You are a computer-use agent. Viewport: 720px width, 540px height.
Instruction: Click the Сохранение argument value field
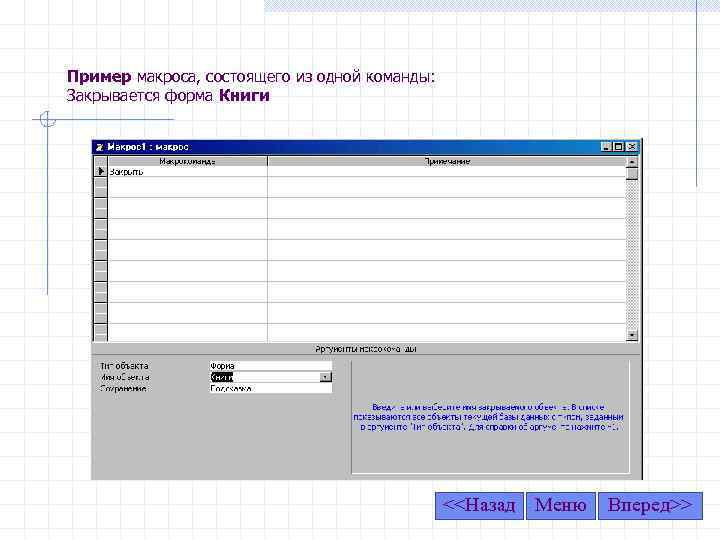pos(270,388)
